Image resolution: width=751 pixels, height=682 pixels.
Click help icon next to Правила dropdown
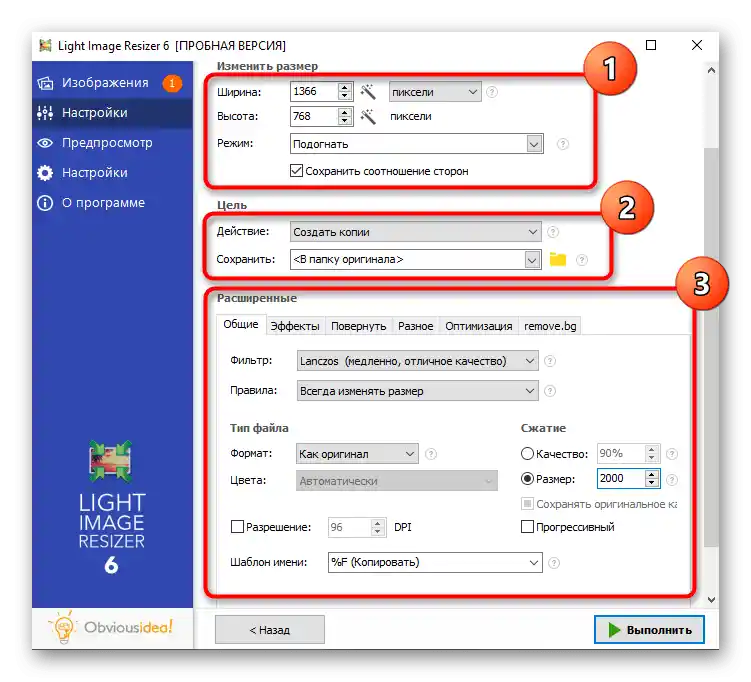[550, 391]
